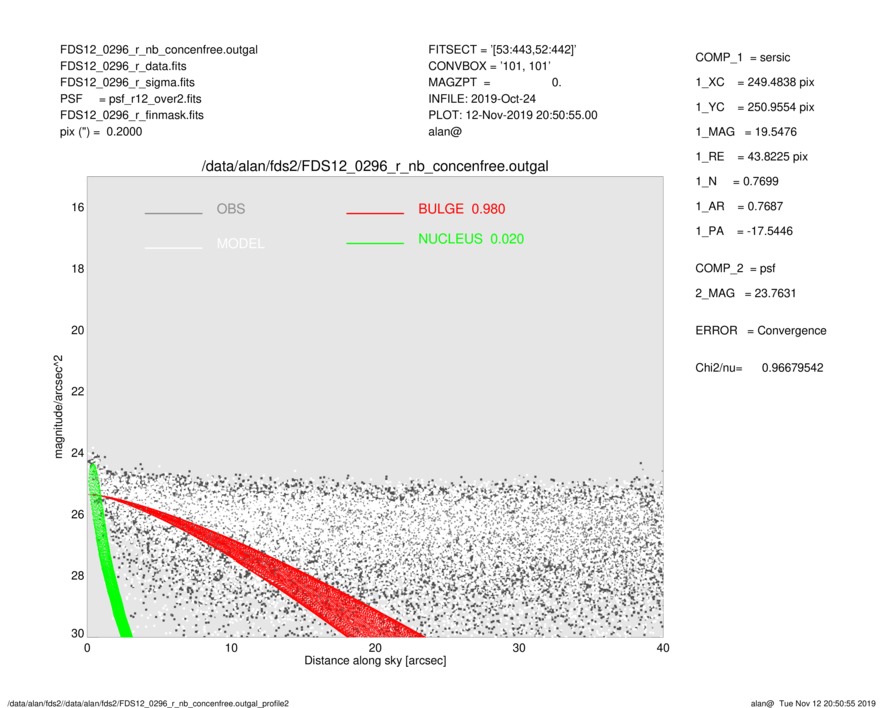Click the 1_MAG = 19.5476 parameter
This screenshot has width=885, height=708.
746,132
